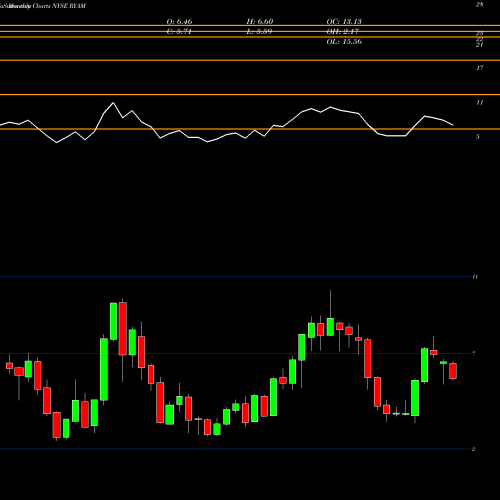
Task: Click the '7' price axis label
Action: click(x=474, y=353)
